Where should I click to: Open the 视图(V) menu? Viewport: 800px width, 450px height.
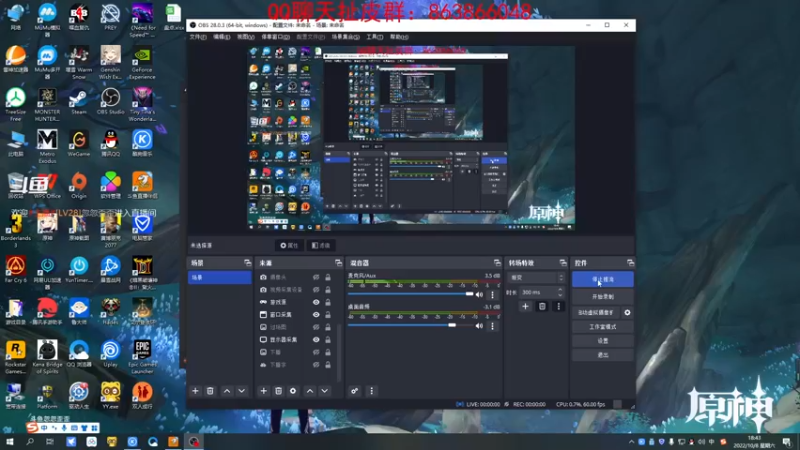pos(245,37)
